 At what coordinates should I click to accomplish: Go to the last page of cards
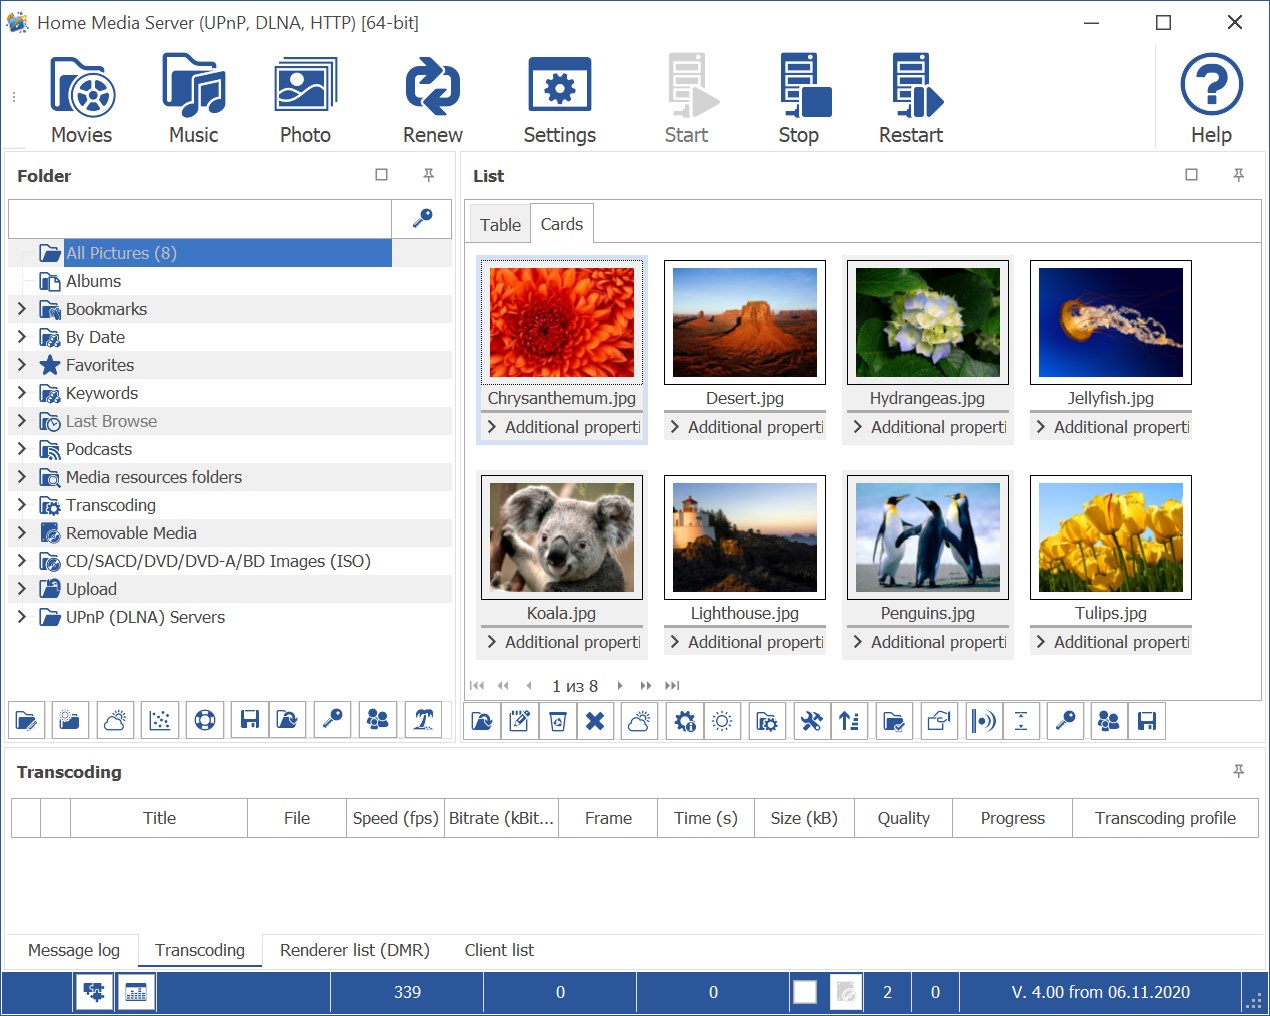click(671, 686)
